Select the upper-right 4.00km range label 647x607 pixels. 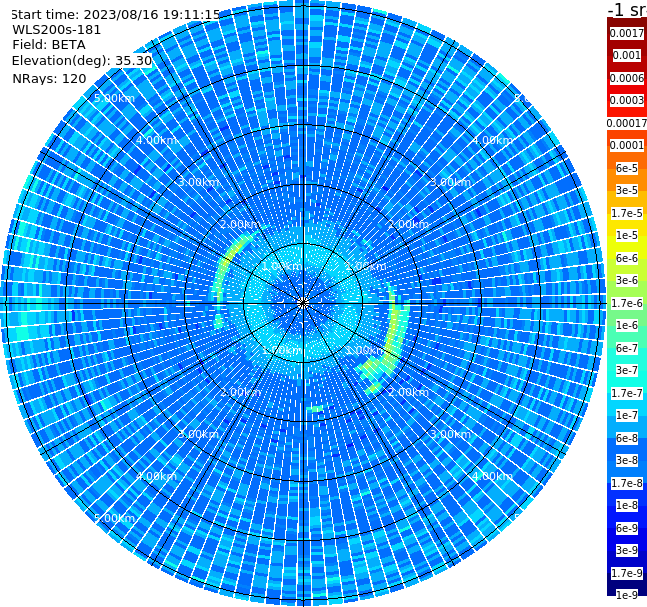pyautogui.click(x=492, y=140)
